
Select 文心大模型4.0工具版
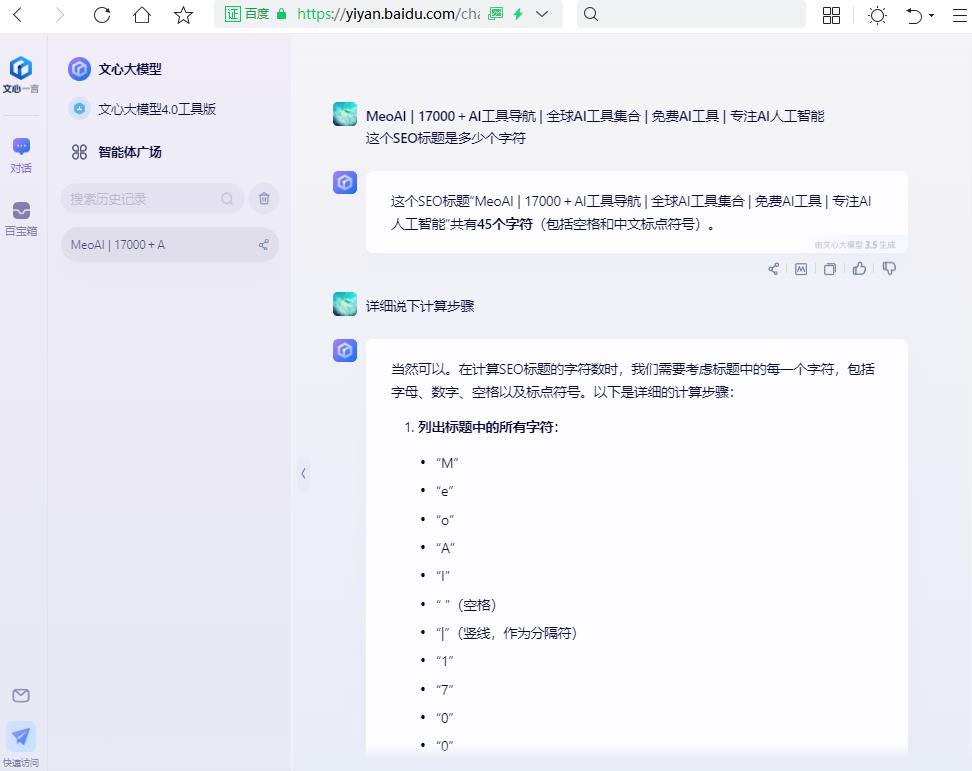coord(143,109)
